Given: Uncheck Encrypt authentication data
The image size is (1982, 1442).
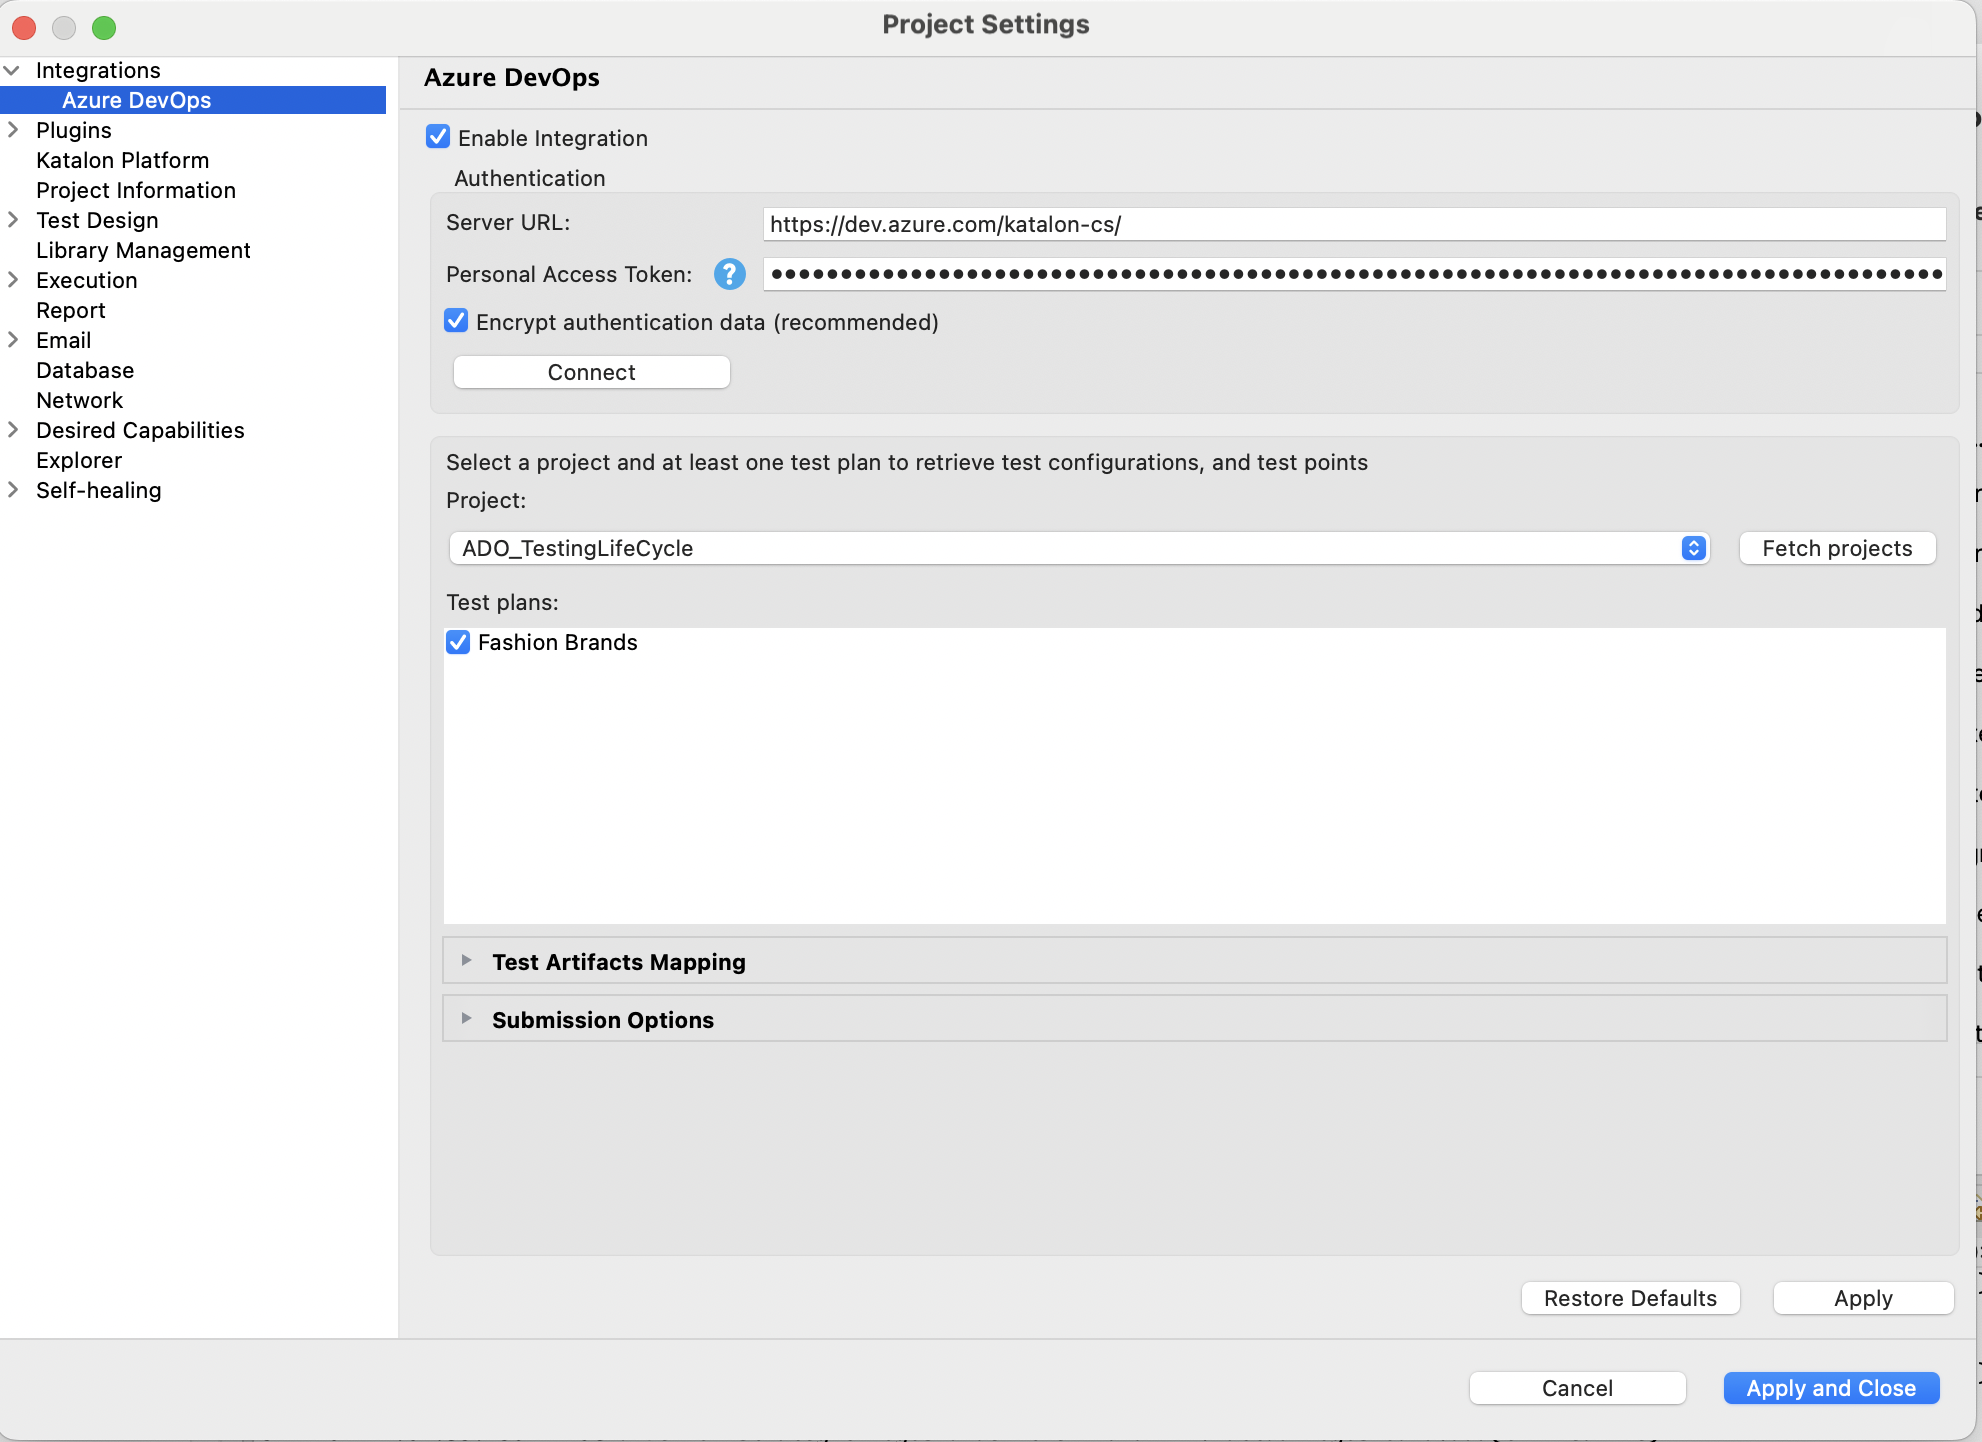Looking at the screenshot, I should [x=456, y=320].
